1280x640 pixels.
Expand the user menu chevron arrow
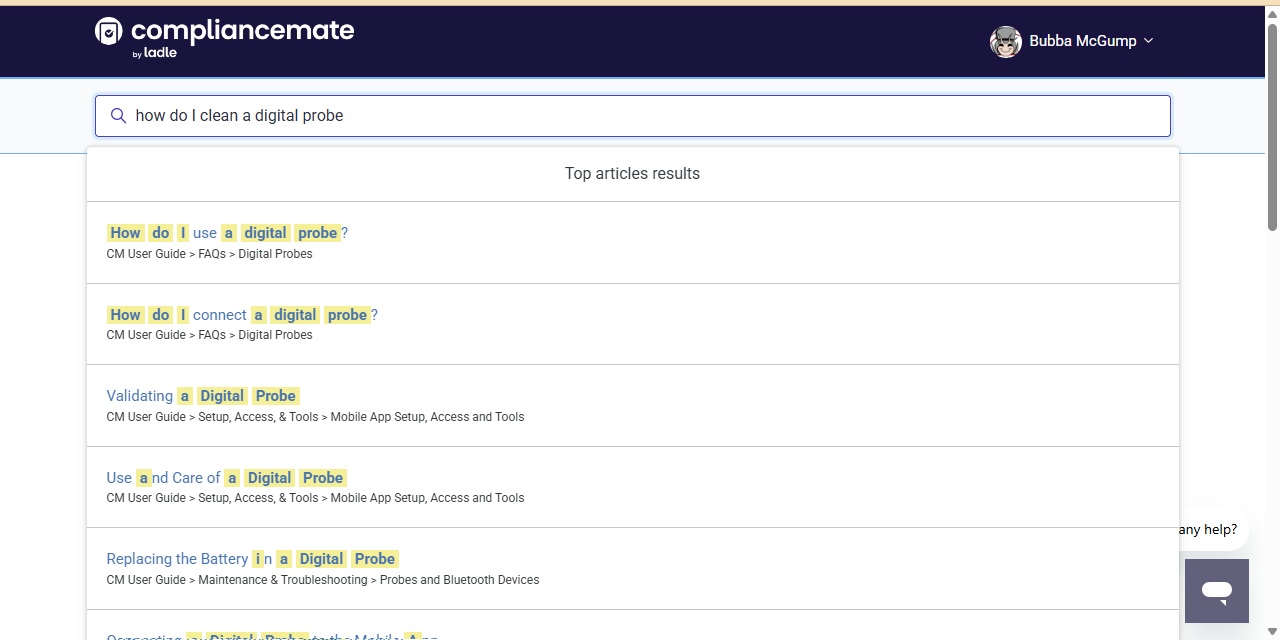tap(1148, 41)
